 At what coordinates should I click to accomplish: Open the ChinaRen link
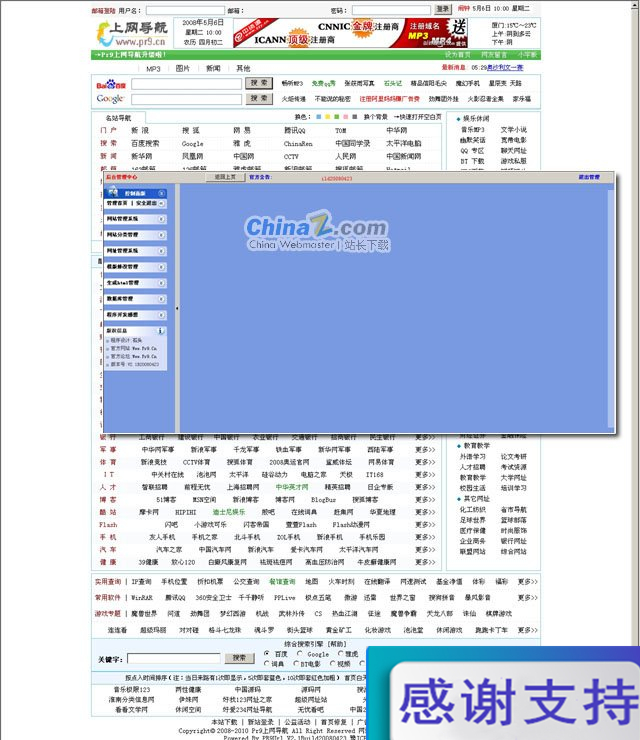298,143
